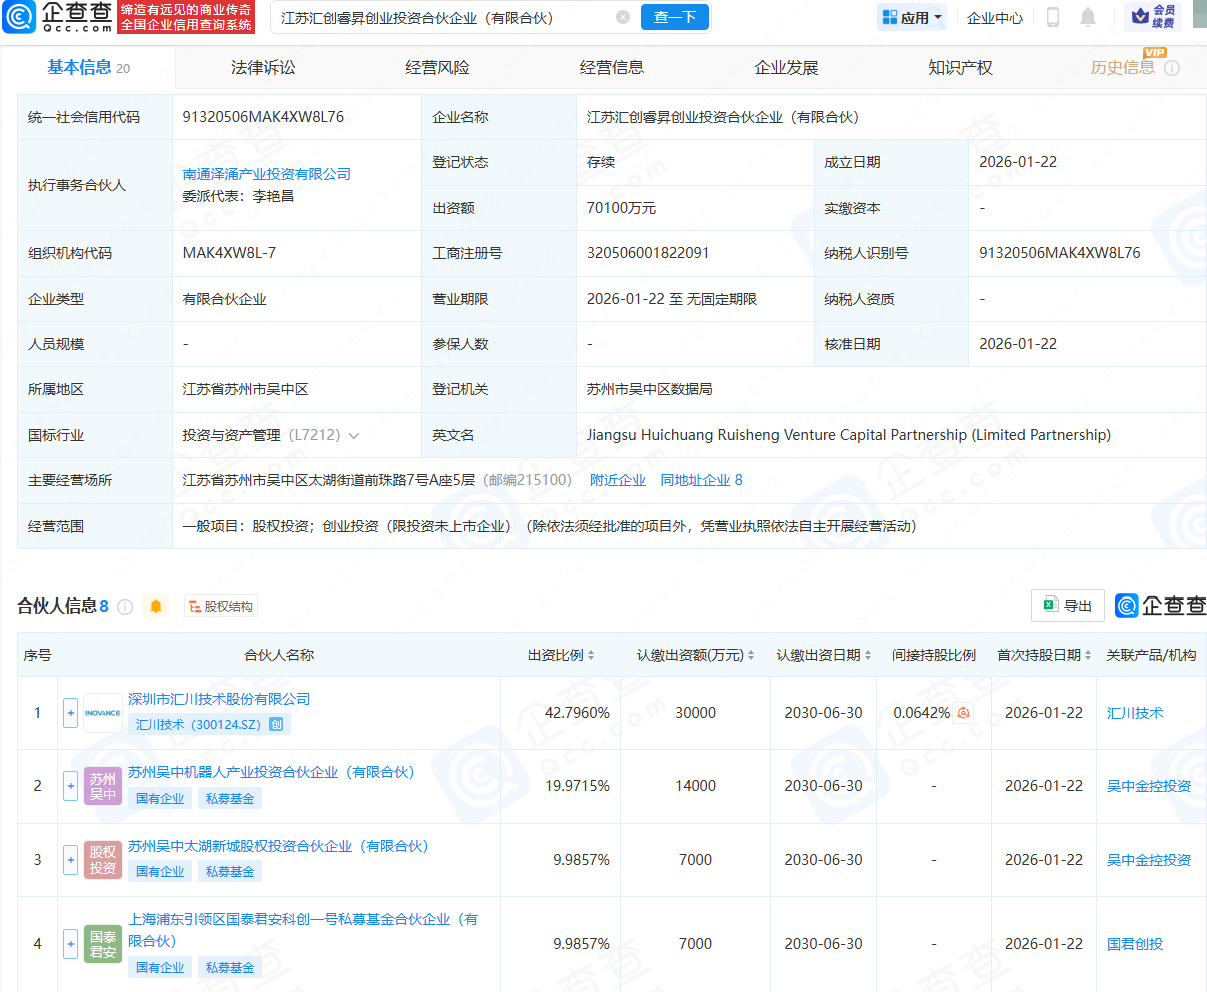Viewport: 1207px width, 992px height.
Task: Click the Qichacha logo in header
Action: coord(58,17)
